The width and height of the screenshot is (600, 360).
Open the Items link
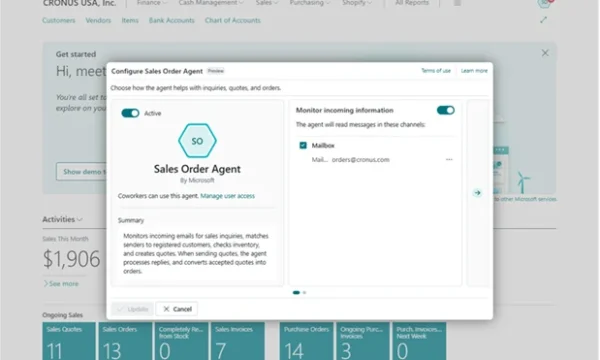click(130, 20)
